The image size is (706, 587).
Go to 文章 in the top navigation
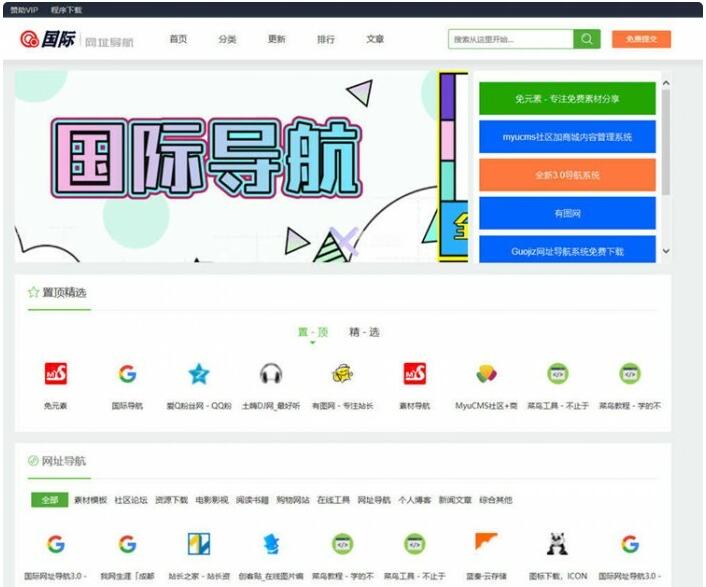(375, 39)
